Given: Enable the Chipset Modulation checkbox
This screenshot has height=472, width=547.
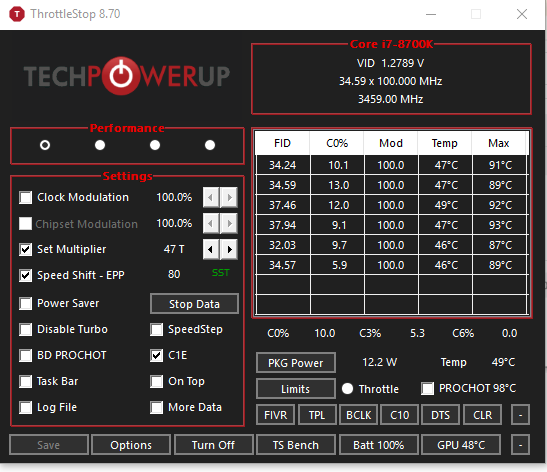Looking at the screenshot, I should point(25,224).
